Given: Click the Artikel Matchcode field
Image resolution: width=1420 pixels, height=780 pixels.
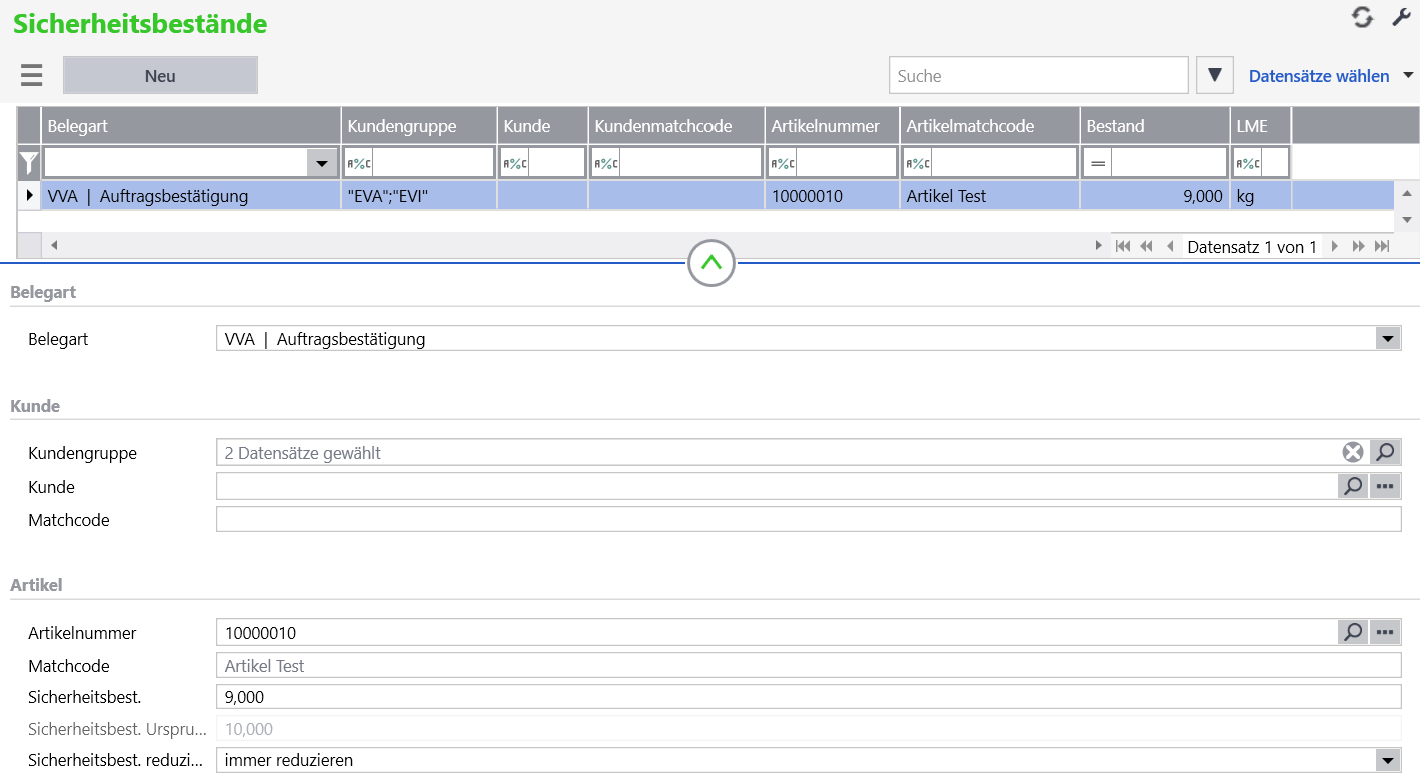Looking at the screenshot, I should (809, 666).
